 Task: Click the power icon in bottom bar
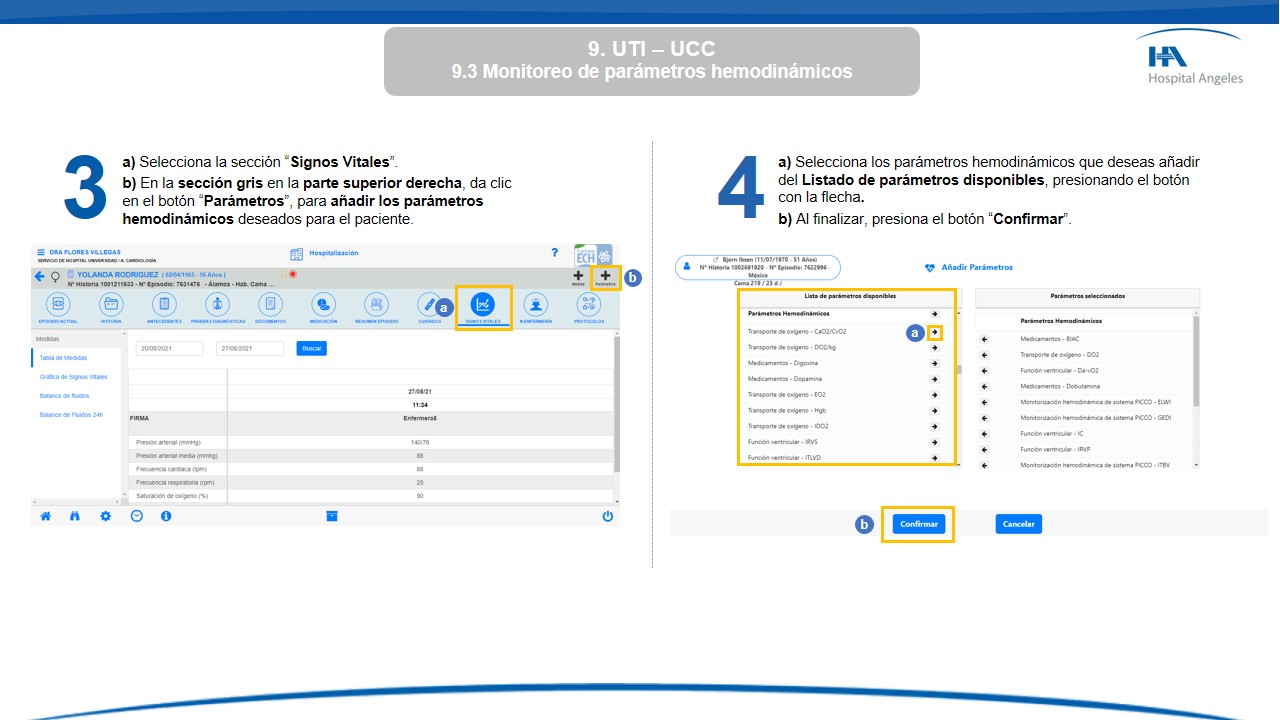click(607, 516)
